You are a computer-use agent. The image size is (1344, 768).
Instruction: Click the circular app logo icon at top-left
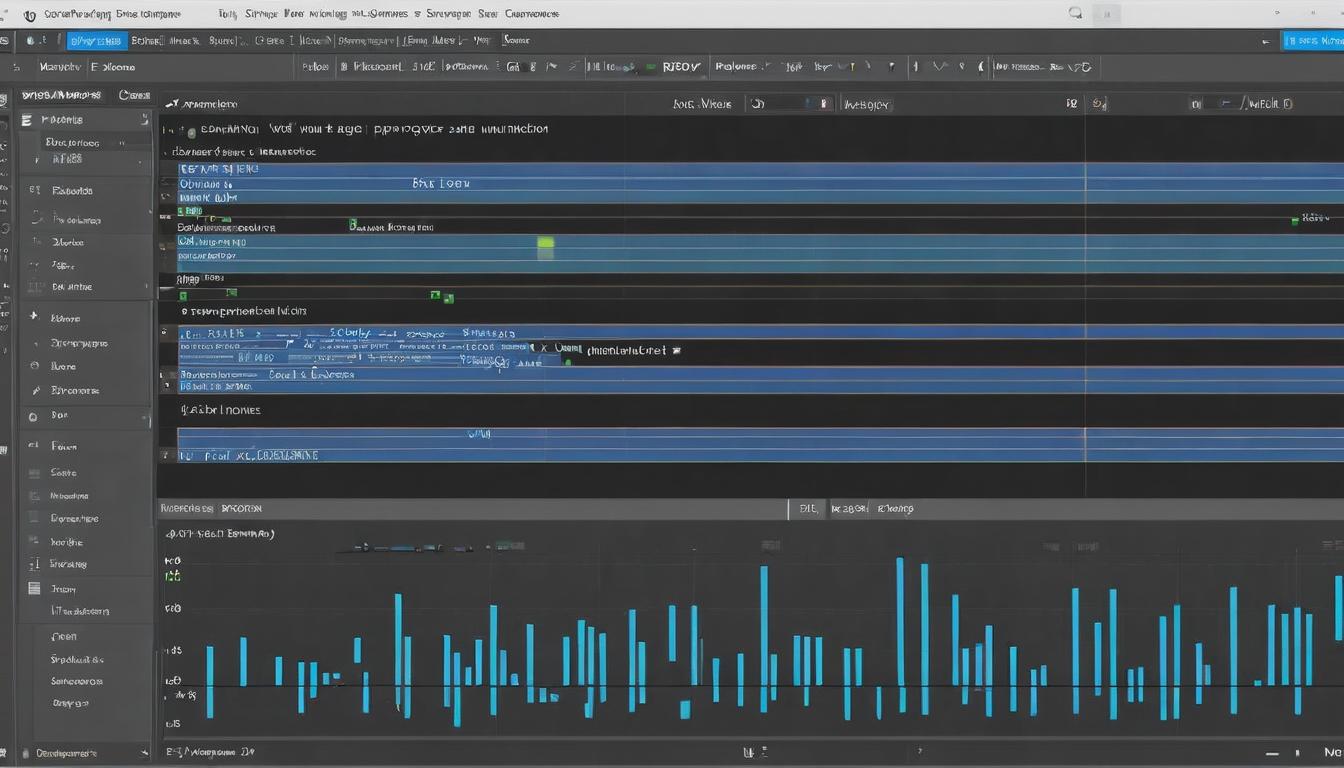(29, 15)
